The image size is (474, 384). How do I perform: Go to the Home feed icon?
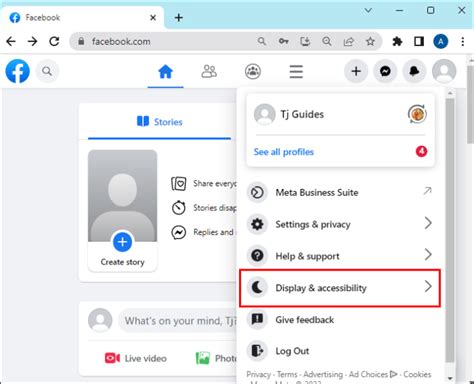coord(166,71)
